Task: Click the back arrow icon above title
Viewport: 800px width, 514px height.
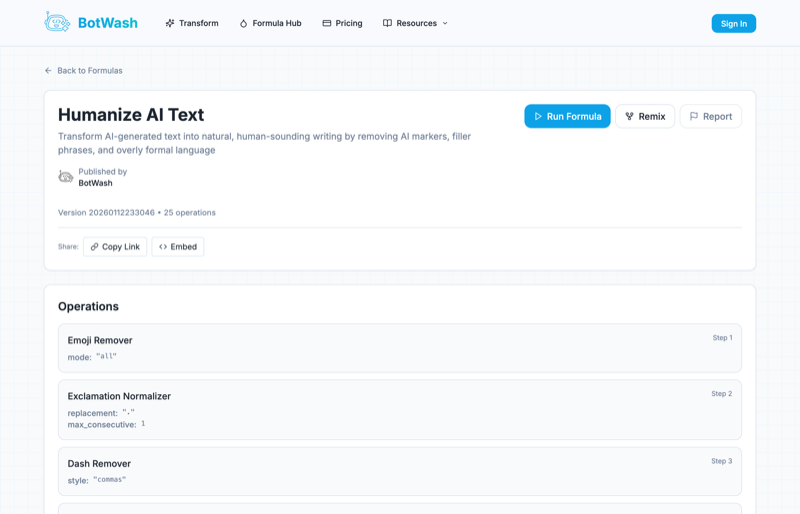Action: tap(48, 71)
